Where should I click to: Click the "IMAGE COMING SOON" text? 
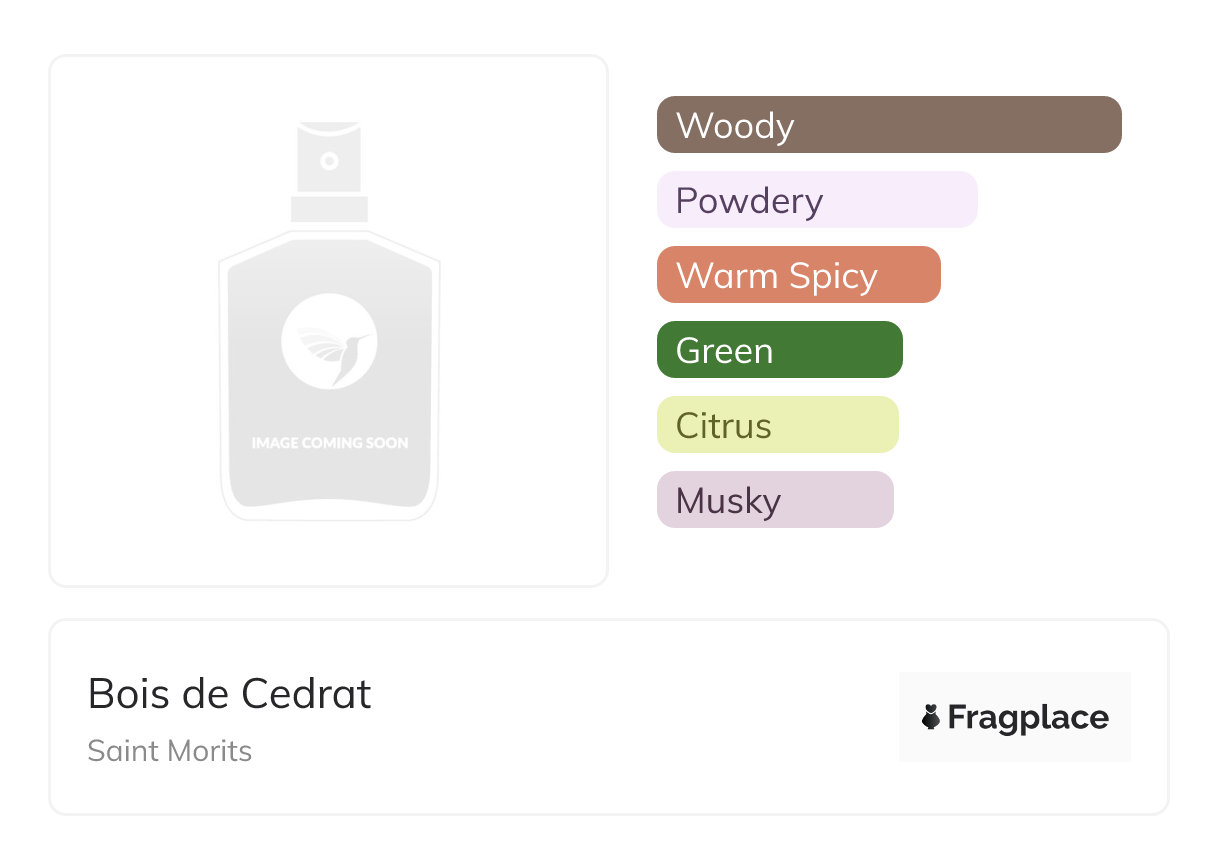click(329, 442)
